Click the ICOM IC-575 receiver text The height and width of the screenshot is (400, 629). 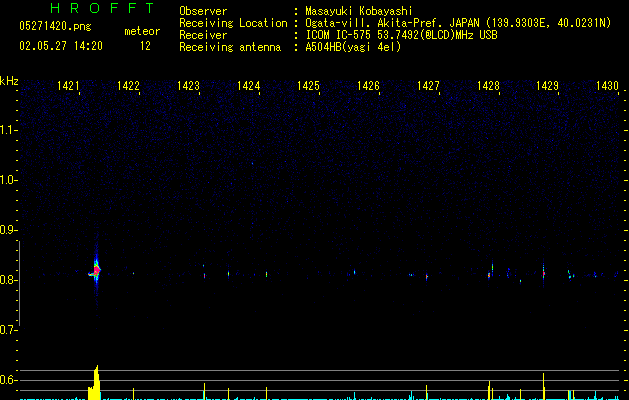[x=401, y=35]
